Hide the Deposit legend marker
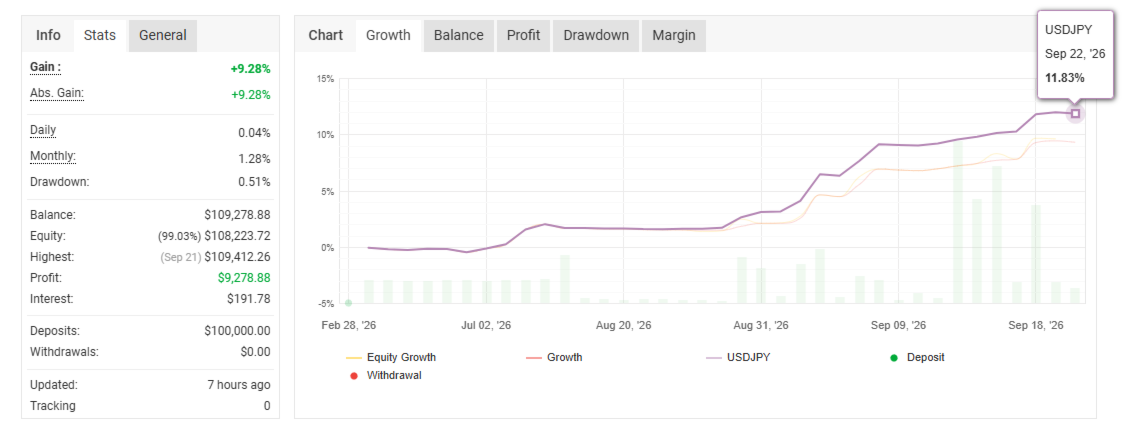 pos(917,357)
